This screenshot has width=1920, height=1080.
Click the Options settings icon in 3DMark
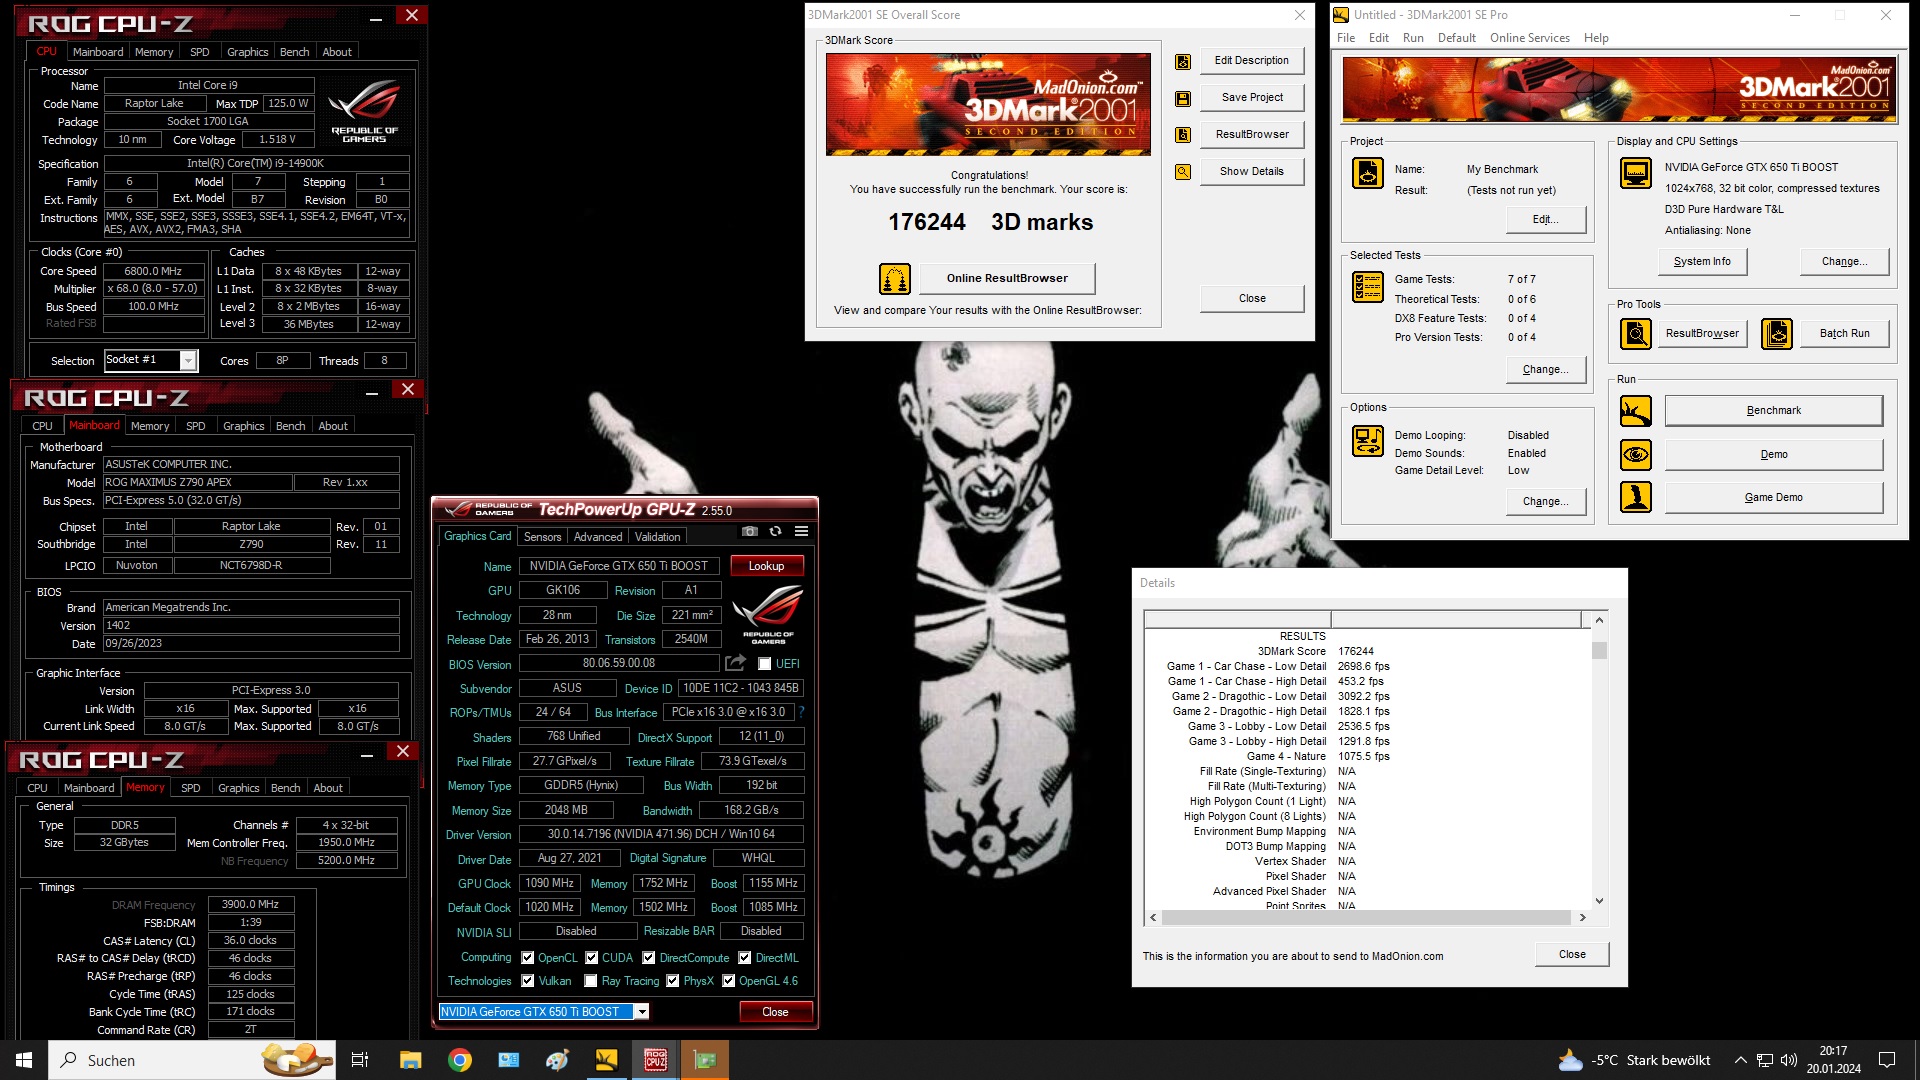coord(1368,440)
